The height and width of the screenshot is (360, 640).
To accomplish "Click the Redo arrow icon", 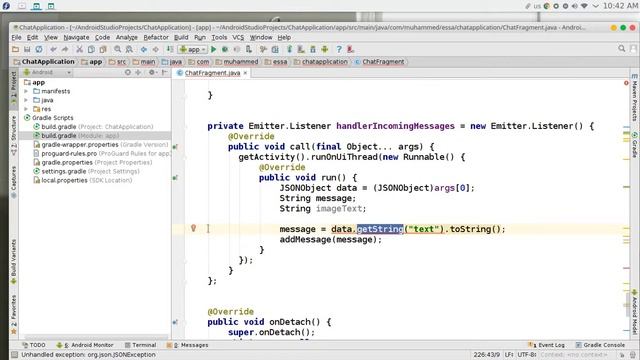I will pos(65,49).
